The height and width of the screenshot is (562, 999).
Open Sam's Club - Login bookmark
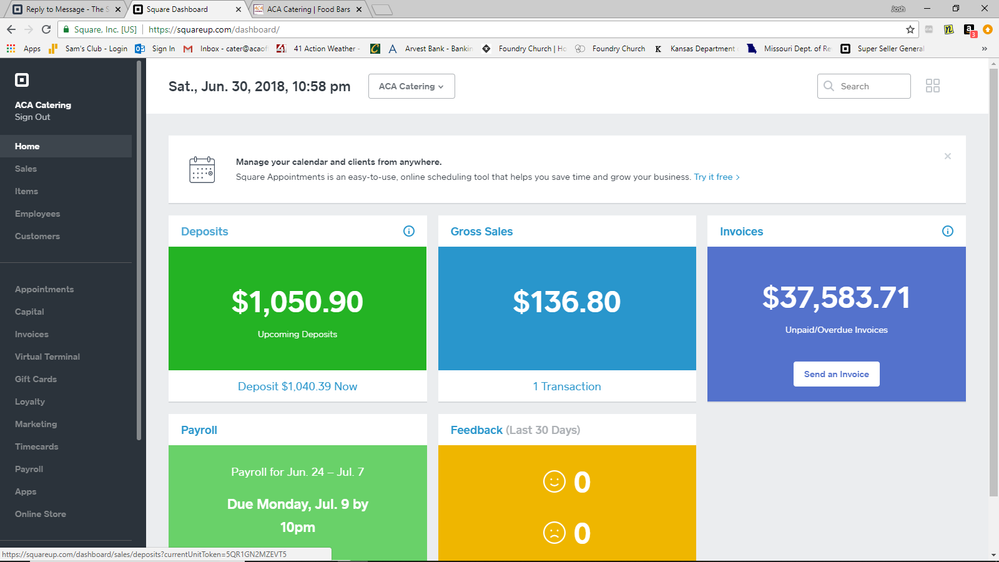(88, 48)
